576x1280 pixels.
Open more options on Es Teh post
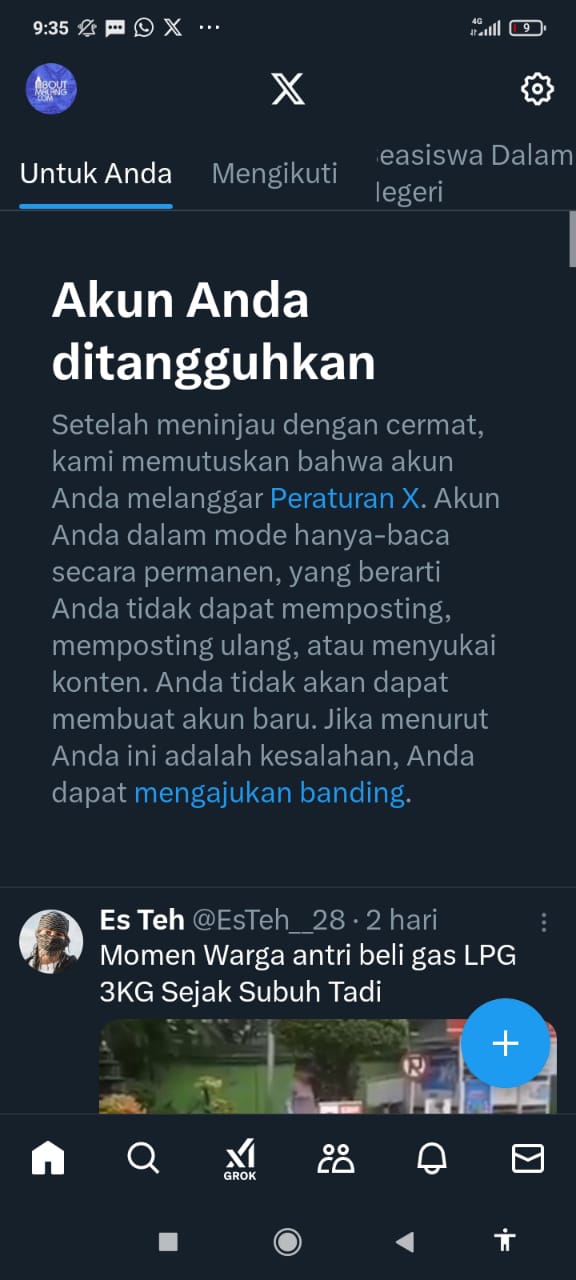point(544,922)
